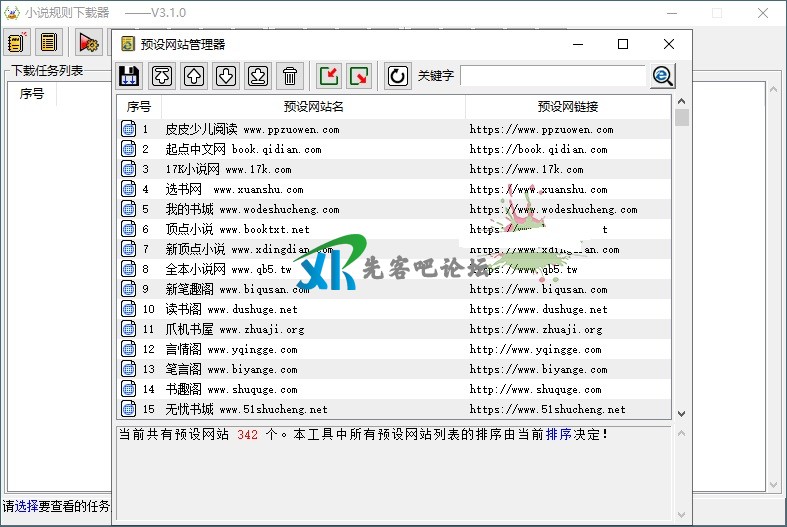
Task: Click the browser search icon beside keyword
Action: 662,76
